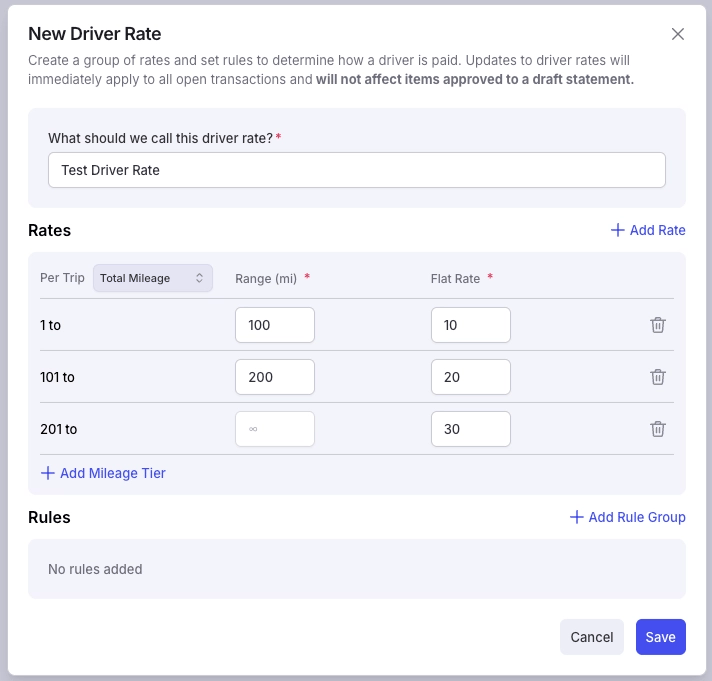
Task: Click the plus icon beside Add Rule Group
Action: [577, 517]
